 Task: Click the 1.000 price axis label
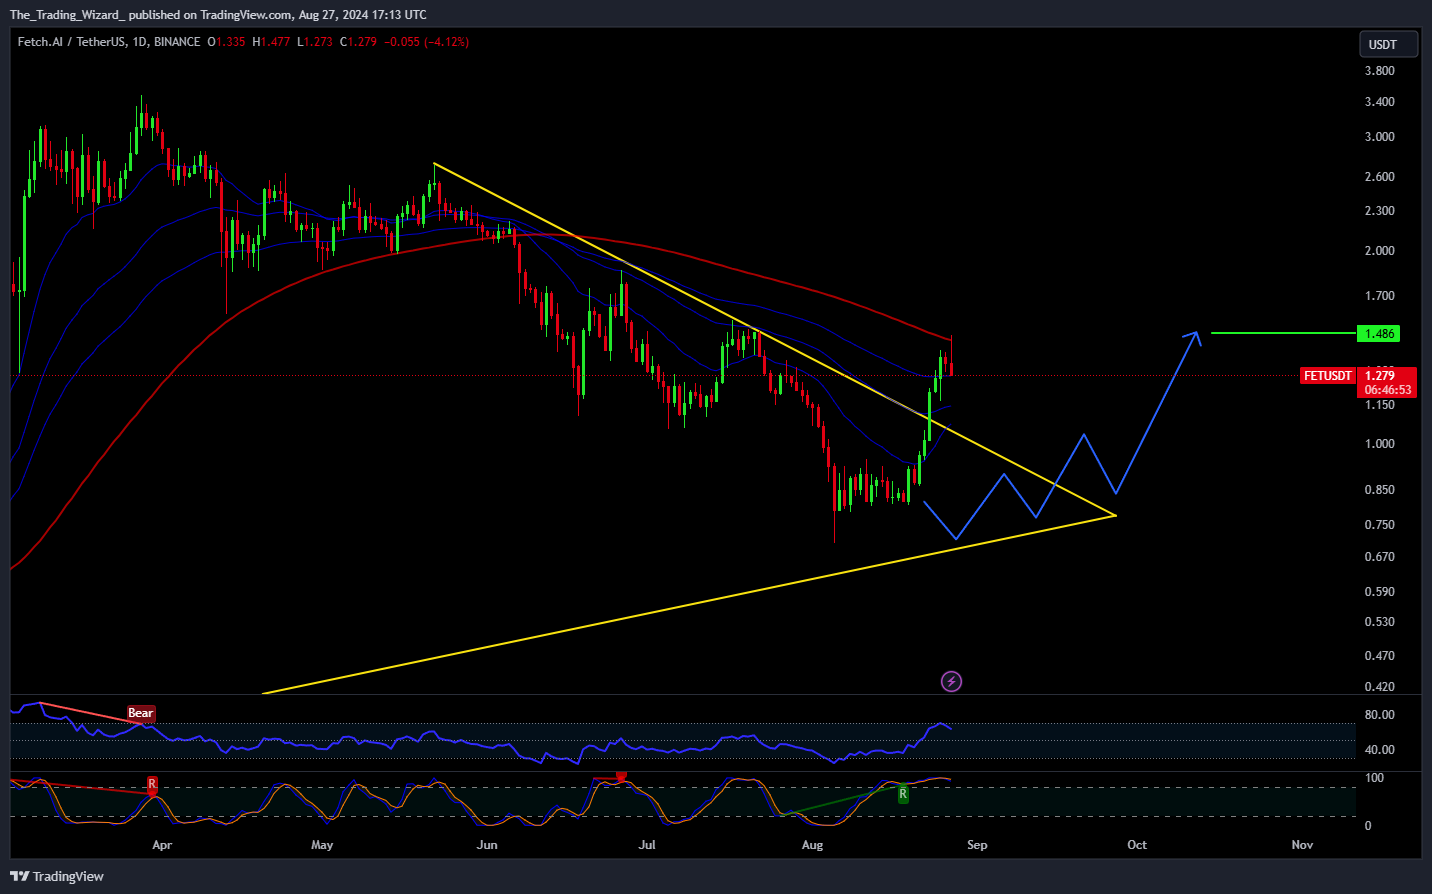[1380, 444]
